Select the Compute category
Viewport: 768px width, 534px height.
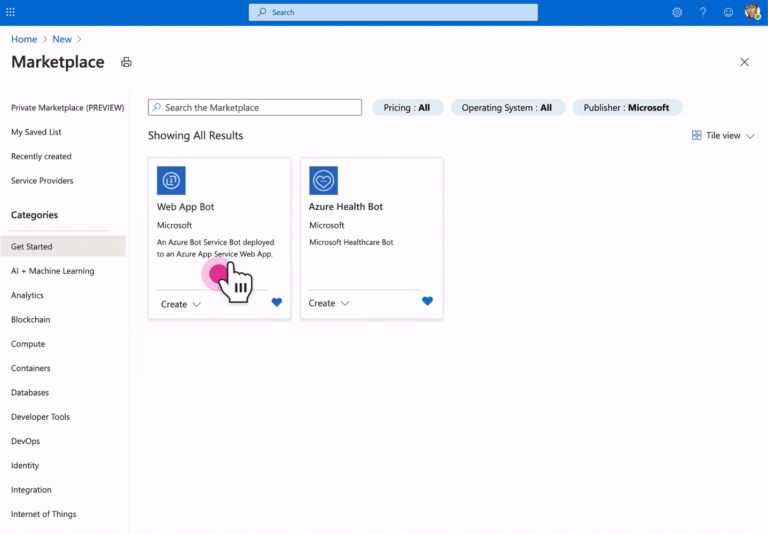click(28, 344)
